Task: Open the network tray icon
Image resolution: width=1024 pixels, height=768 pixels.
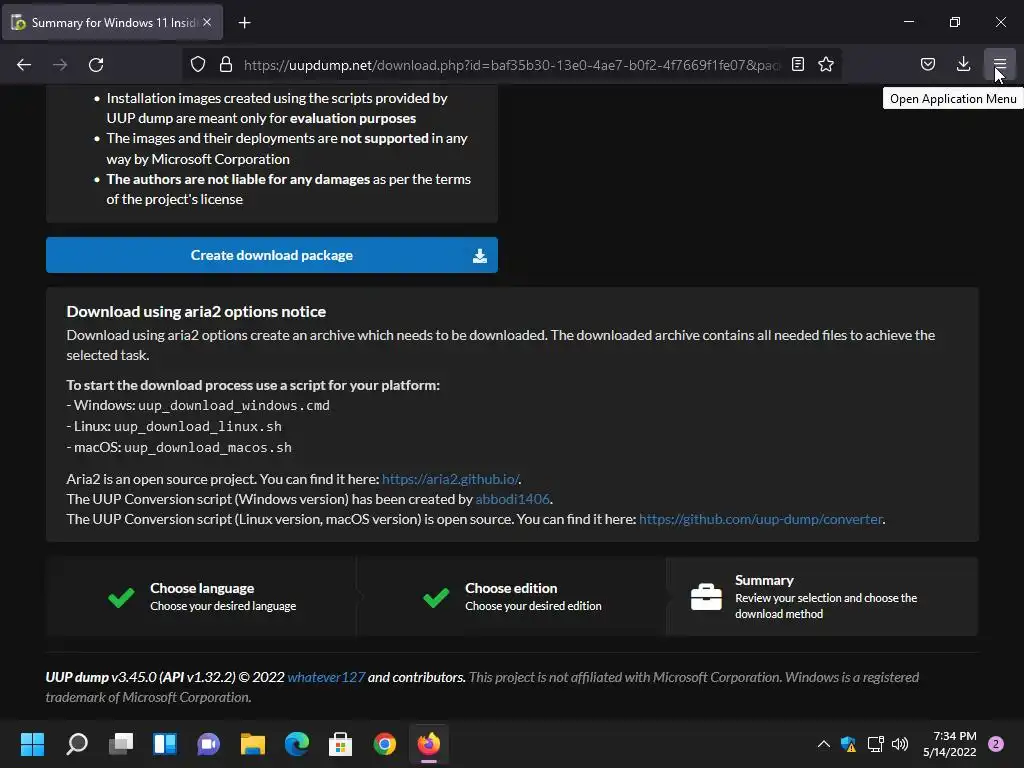Action: coord(875,744)
